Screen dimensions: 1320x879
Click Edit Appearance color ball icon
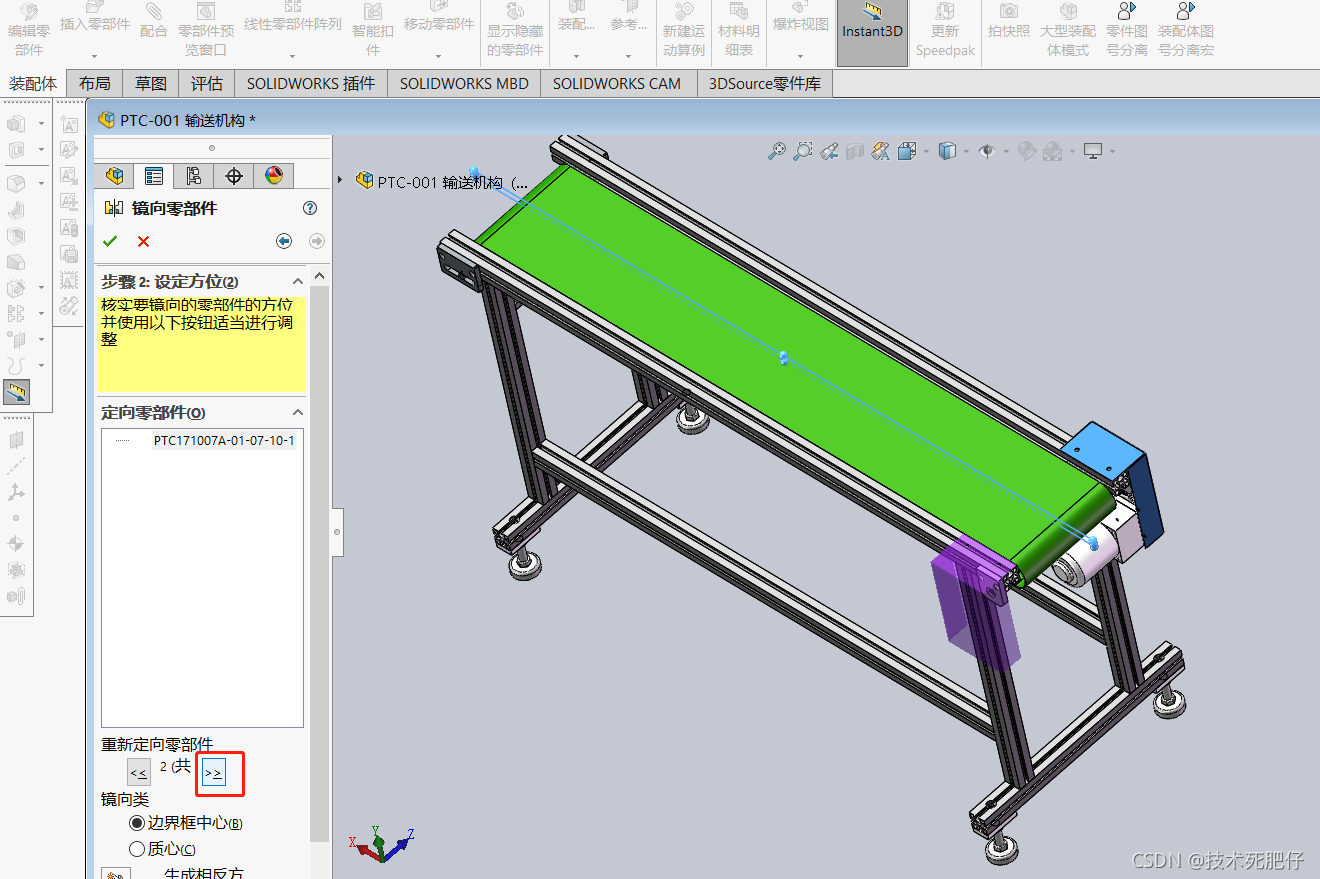(x=1026, y=151)
